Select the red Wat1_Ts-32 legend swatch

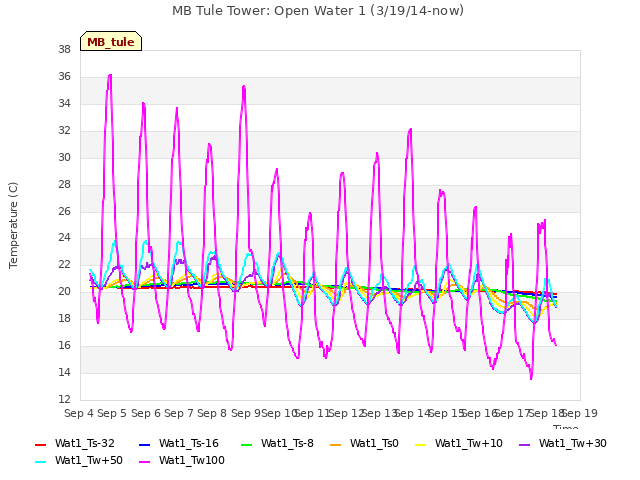[40, 444]
